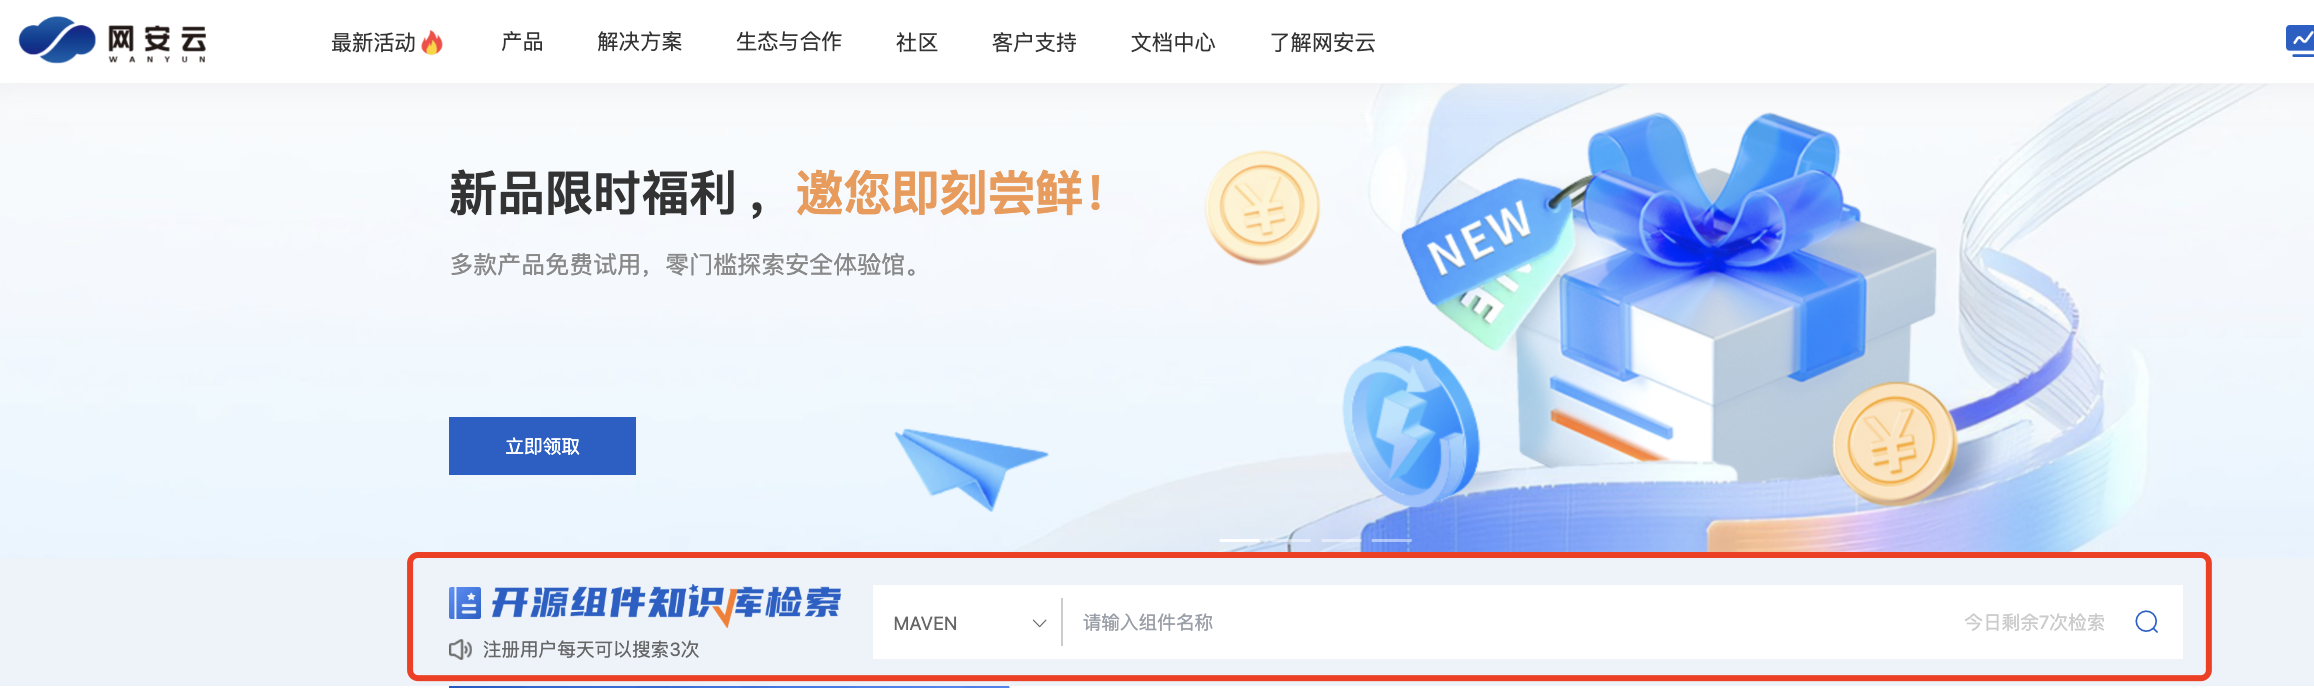The height and width of the screenshot is (688, 2314).
Task: Select the second carousel slide indicator
Action: pyautogui.click(x=1291, y=540)
